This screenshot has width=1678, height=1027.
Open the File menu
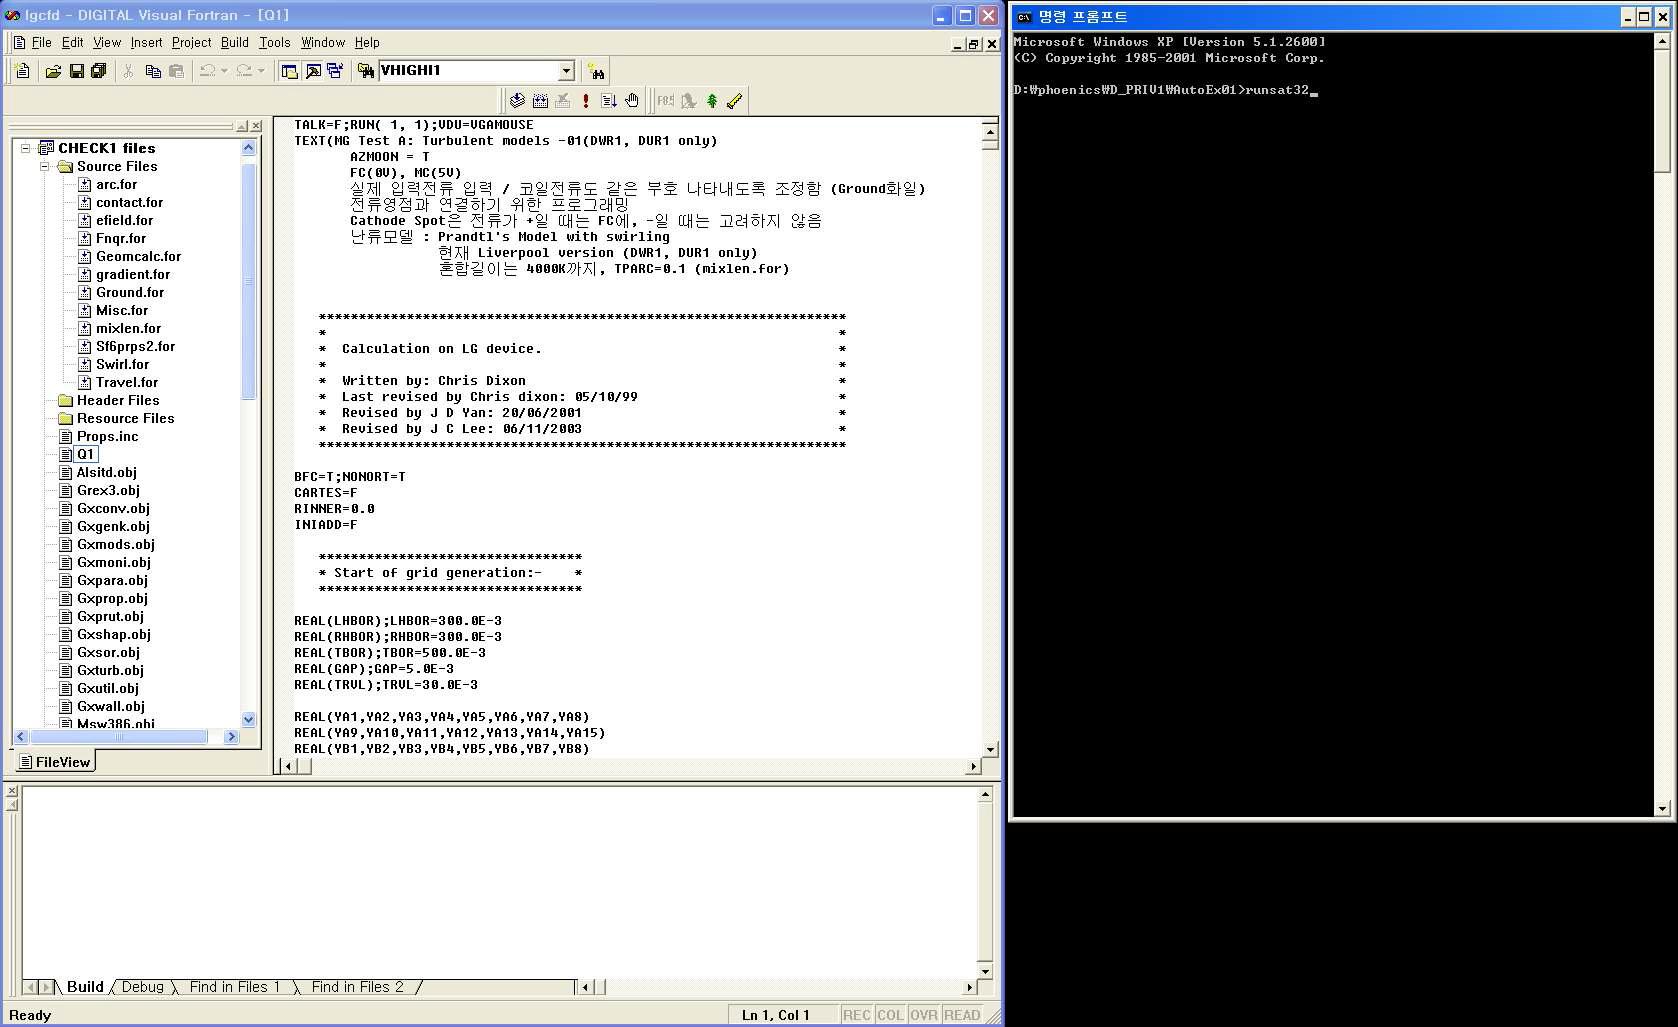(x=41, y=43)
